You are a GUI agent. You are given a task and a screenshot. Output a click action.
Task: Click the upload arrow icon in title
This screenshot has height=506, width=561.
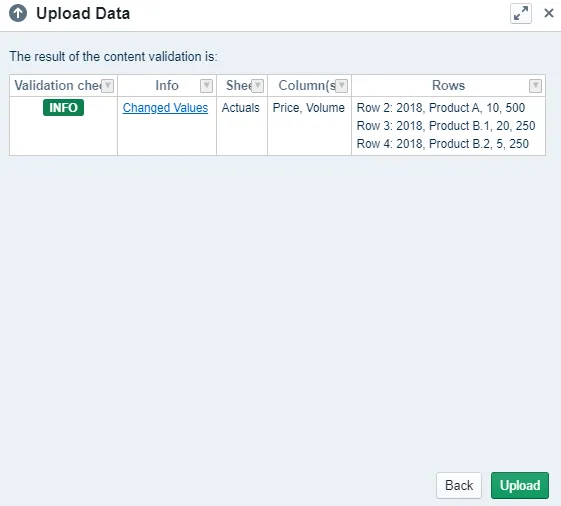pyautogui.click(x=18, y=14)
